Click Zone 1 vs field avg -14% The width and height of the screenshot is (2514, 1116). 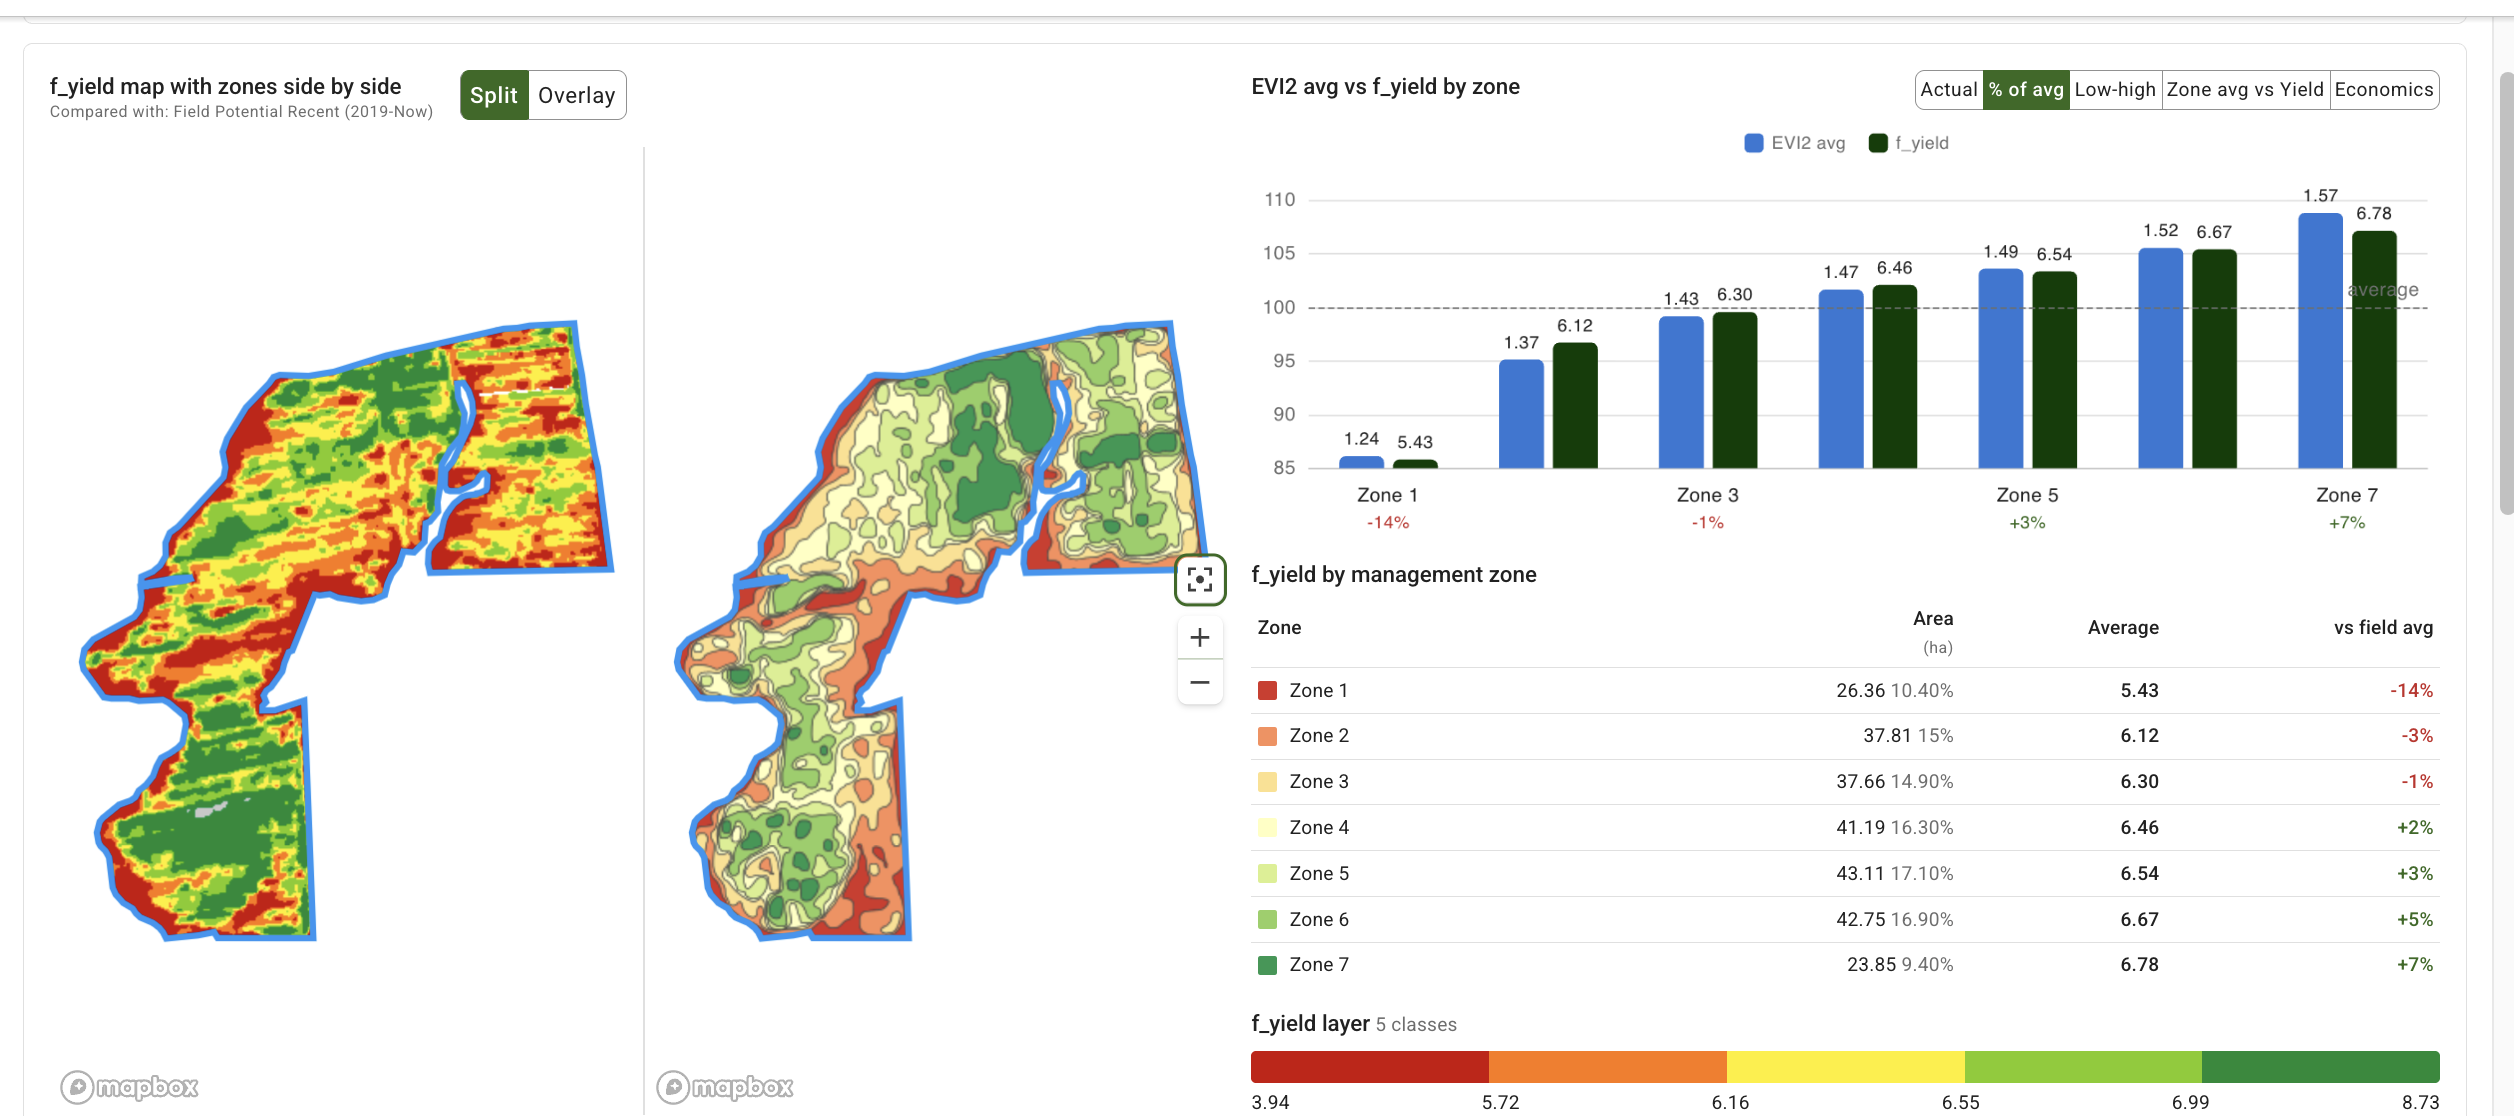coord(2411,691)
